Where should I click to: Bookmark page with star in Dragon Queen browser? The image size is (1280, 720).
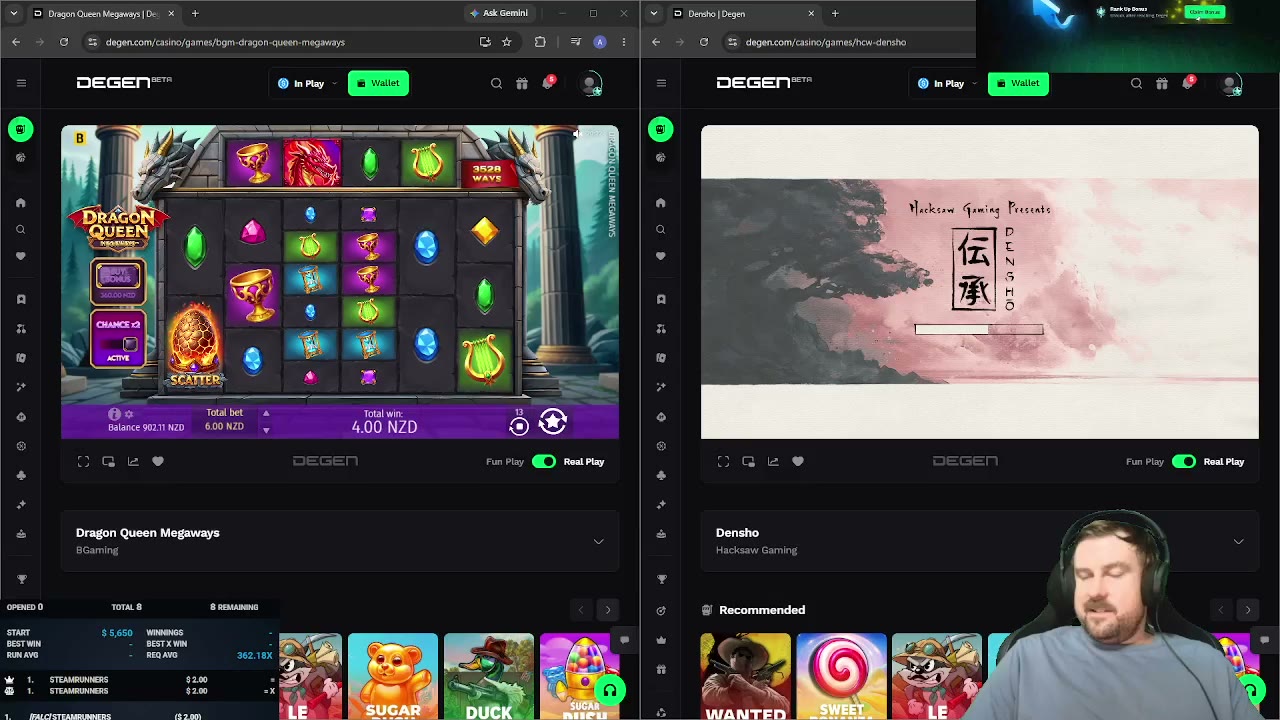click(507, 42)
